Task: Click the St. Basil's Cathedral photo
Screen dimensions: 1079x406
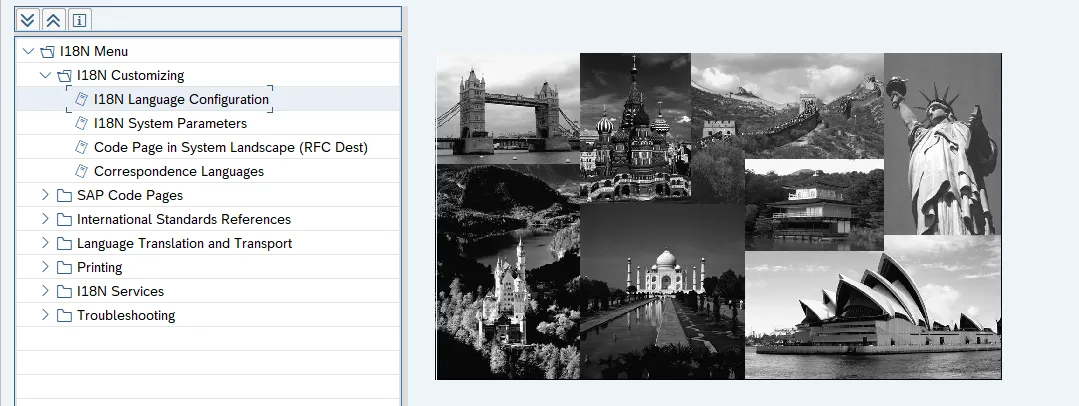Action: coord(635,128)
